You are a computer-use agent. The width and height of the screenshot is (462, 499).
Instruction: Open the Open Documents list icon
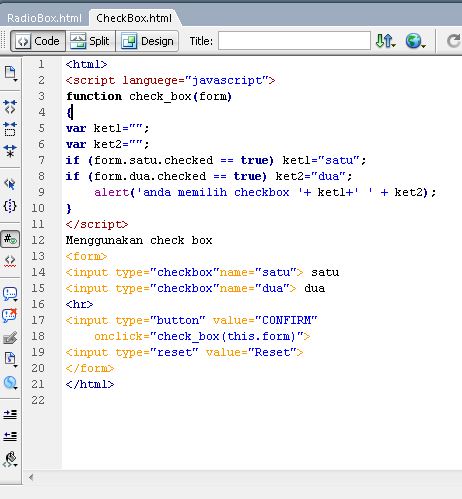pyautogui.click(x=10, y=73)
